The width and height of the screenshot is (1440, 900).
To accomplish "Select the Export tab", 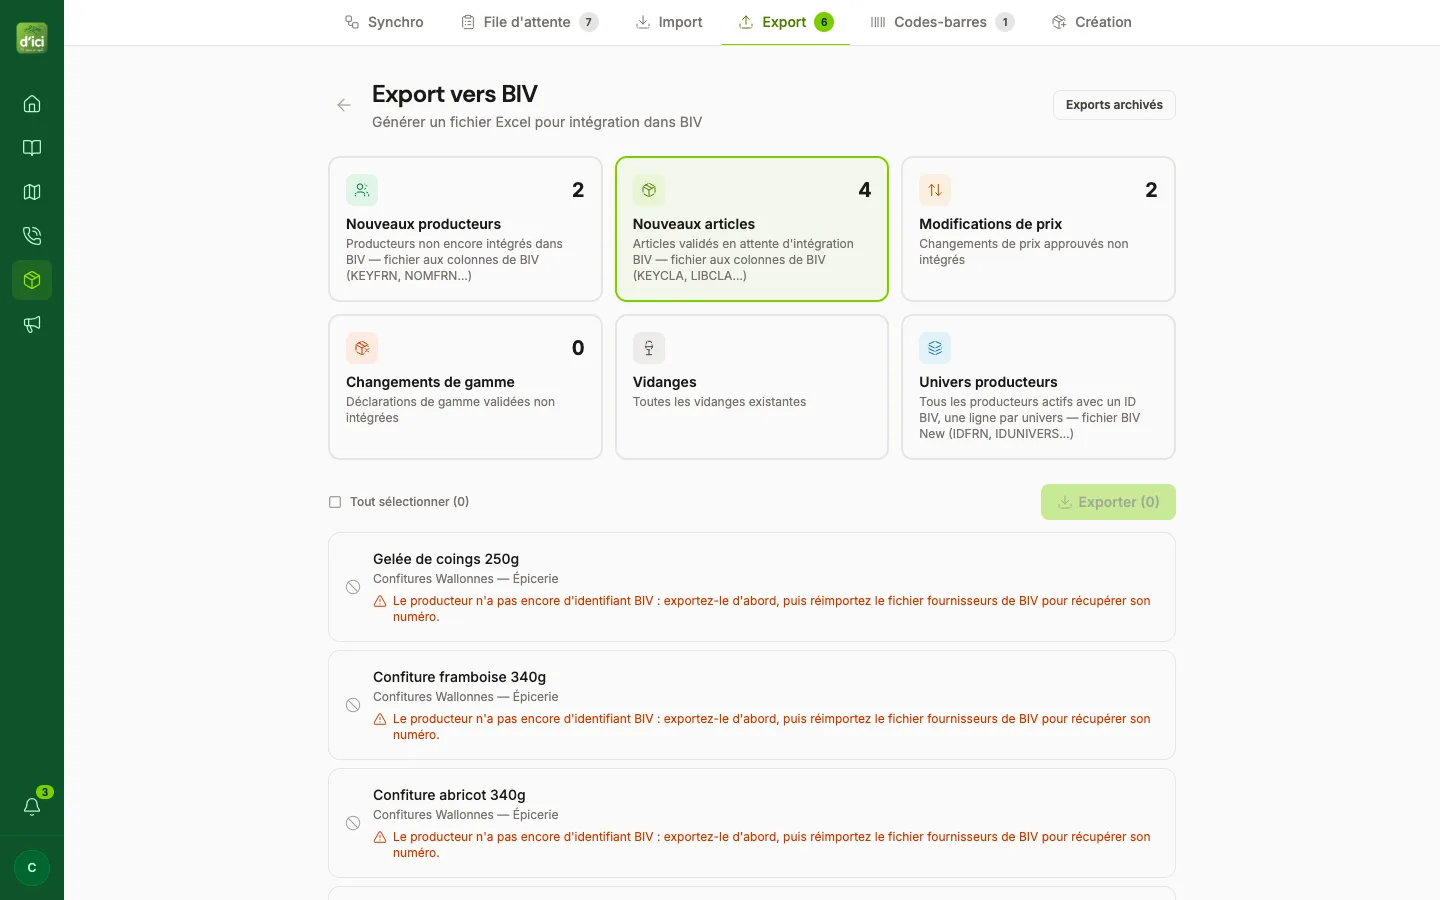I will coord(785,22).
